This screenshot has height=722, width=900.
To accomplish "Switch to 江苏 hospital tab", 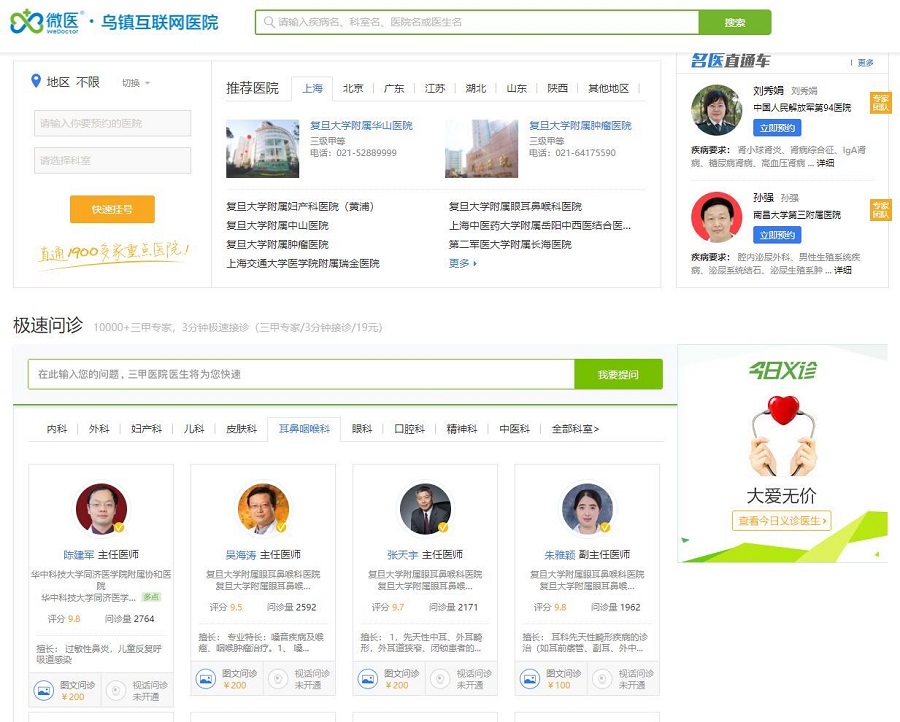I will [x=435, y=88].
